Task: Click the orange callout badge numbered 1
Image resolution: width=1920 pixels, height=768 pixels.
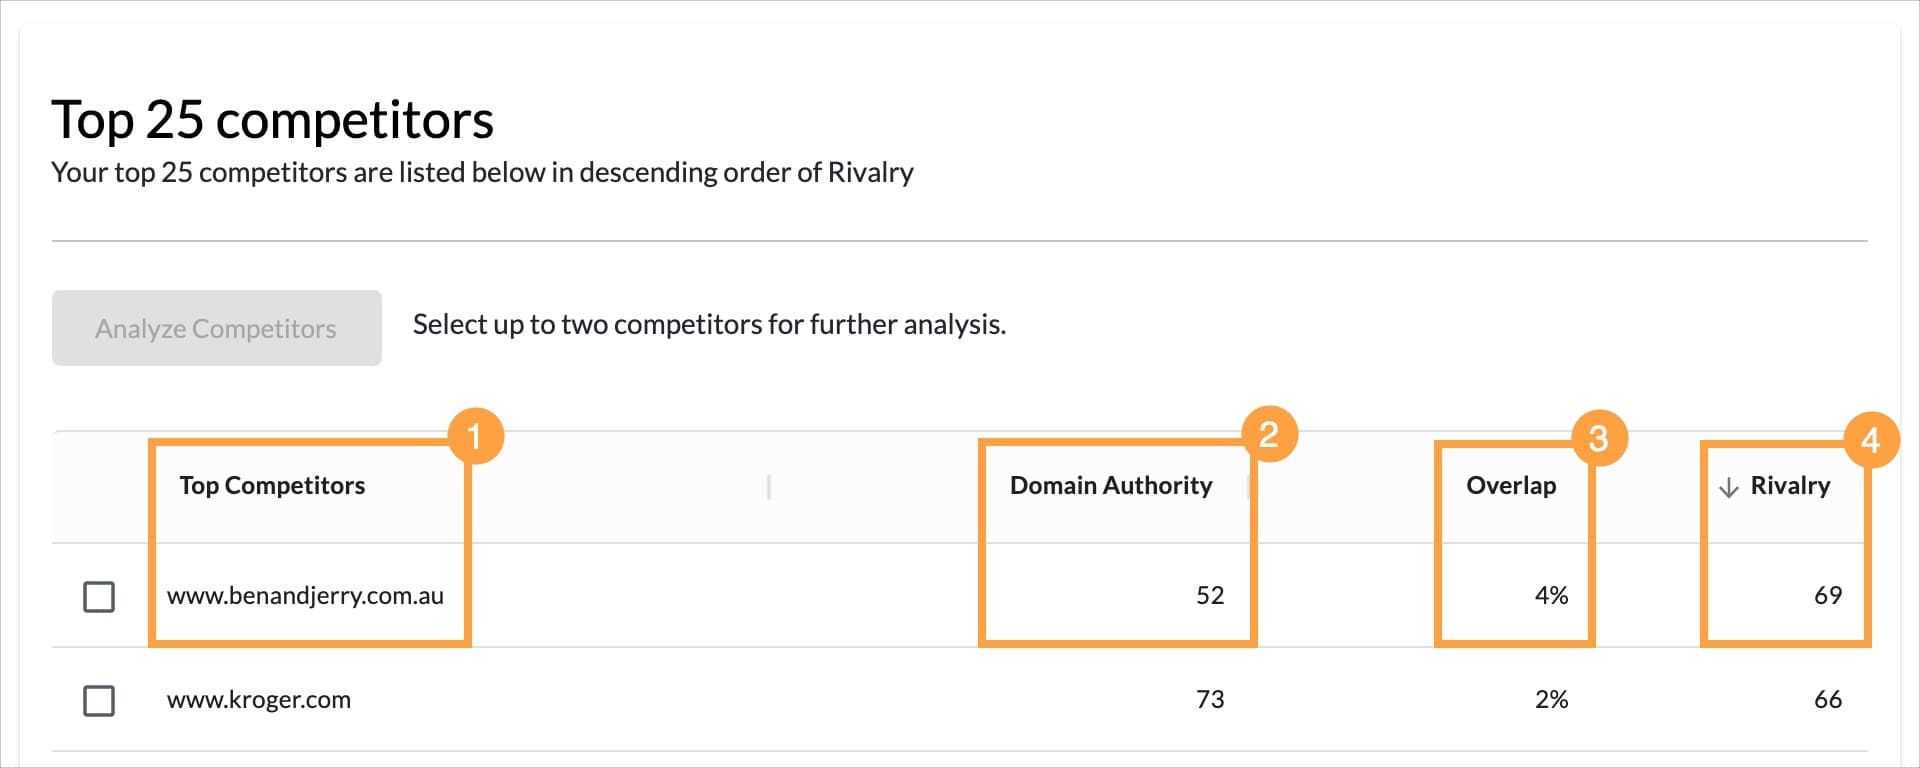Action: [x=478, y=434]
